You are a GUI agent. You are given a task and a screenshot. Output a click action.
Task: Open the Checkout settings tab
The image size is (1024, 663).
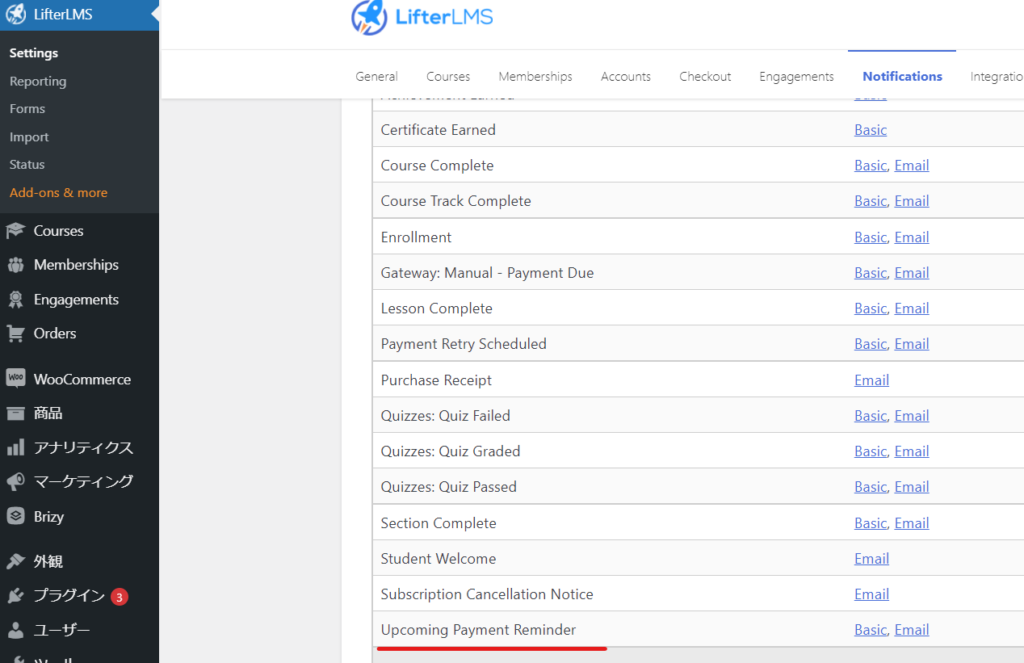click(x=705, y=76)
